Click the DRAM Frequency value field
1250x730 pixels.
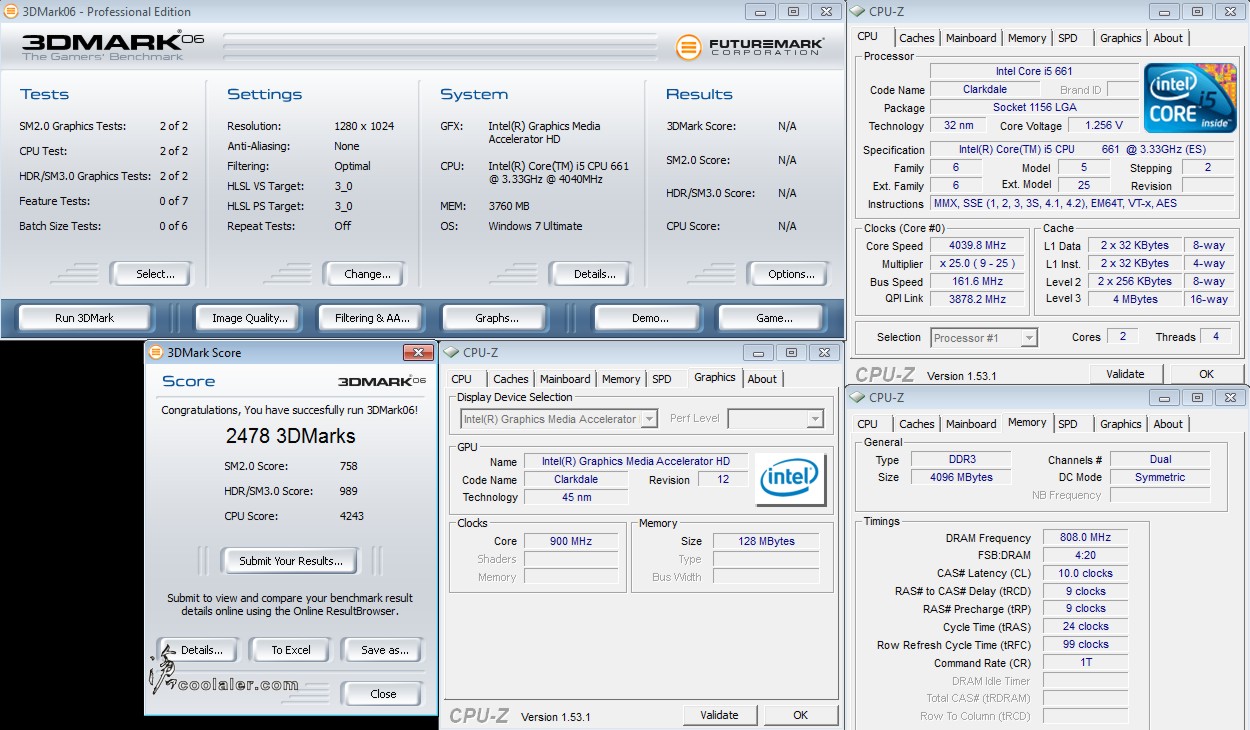tap(1085, 538)
